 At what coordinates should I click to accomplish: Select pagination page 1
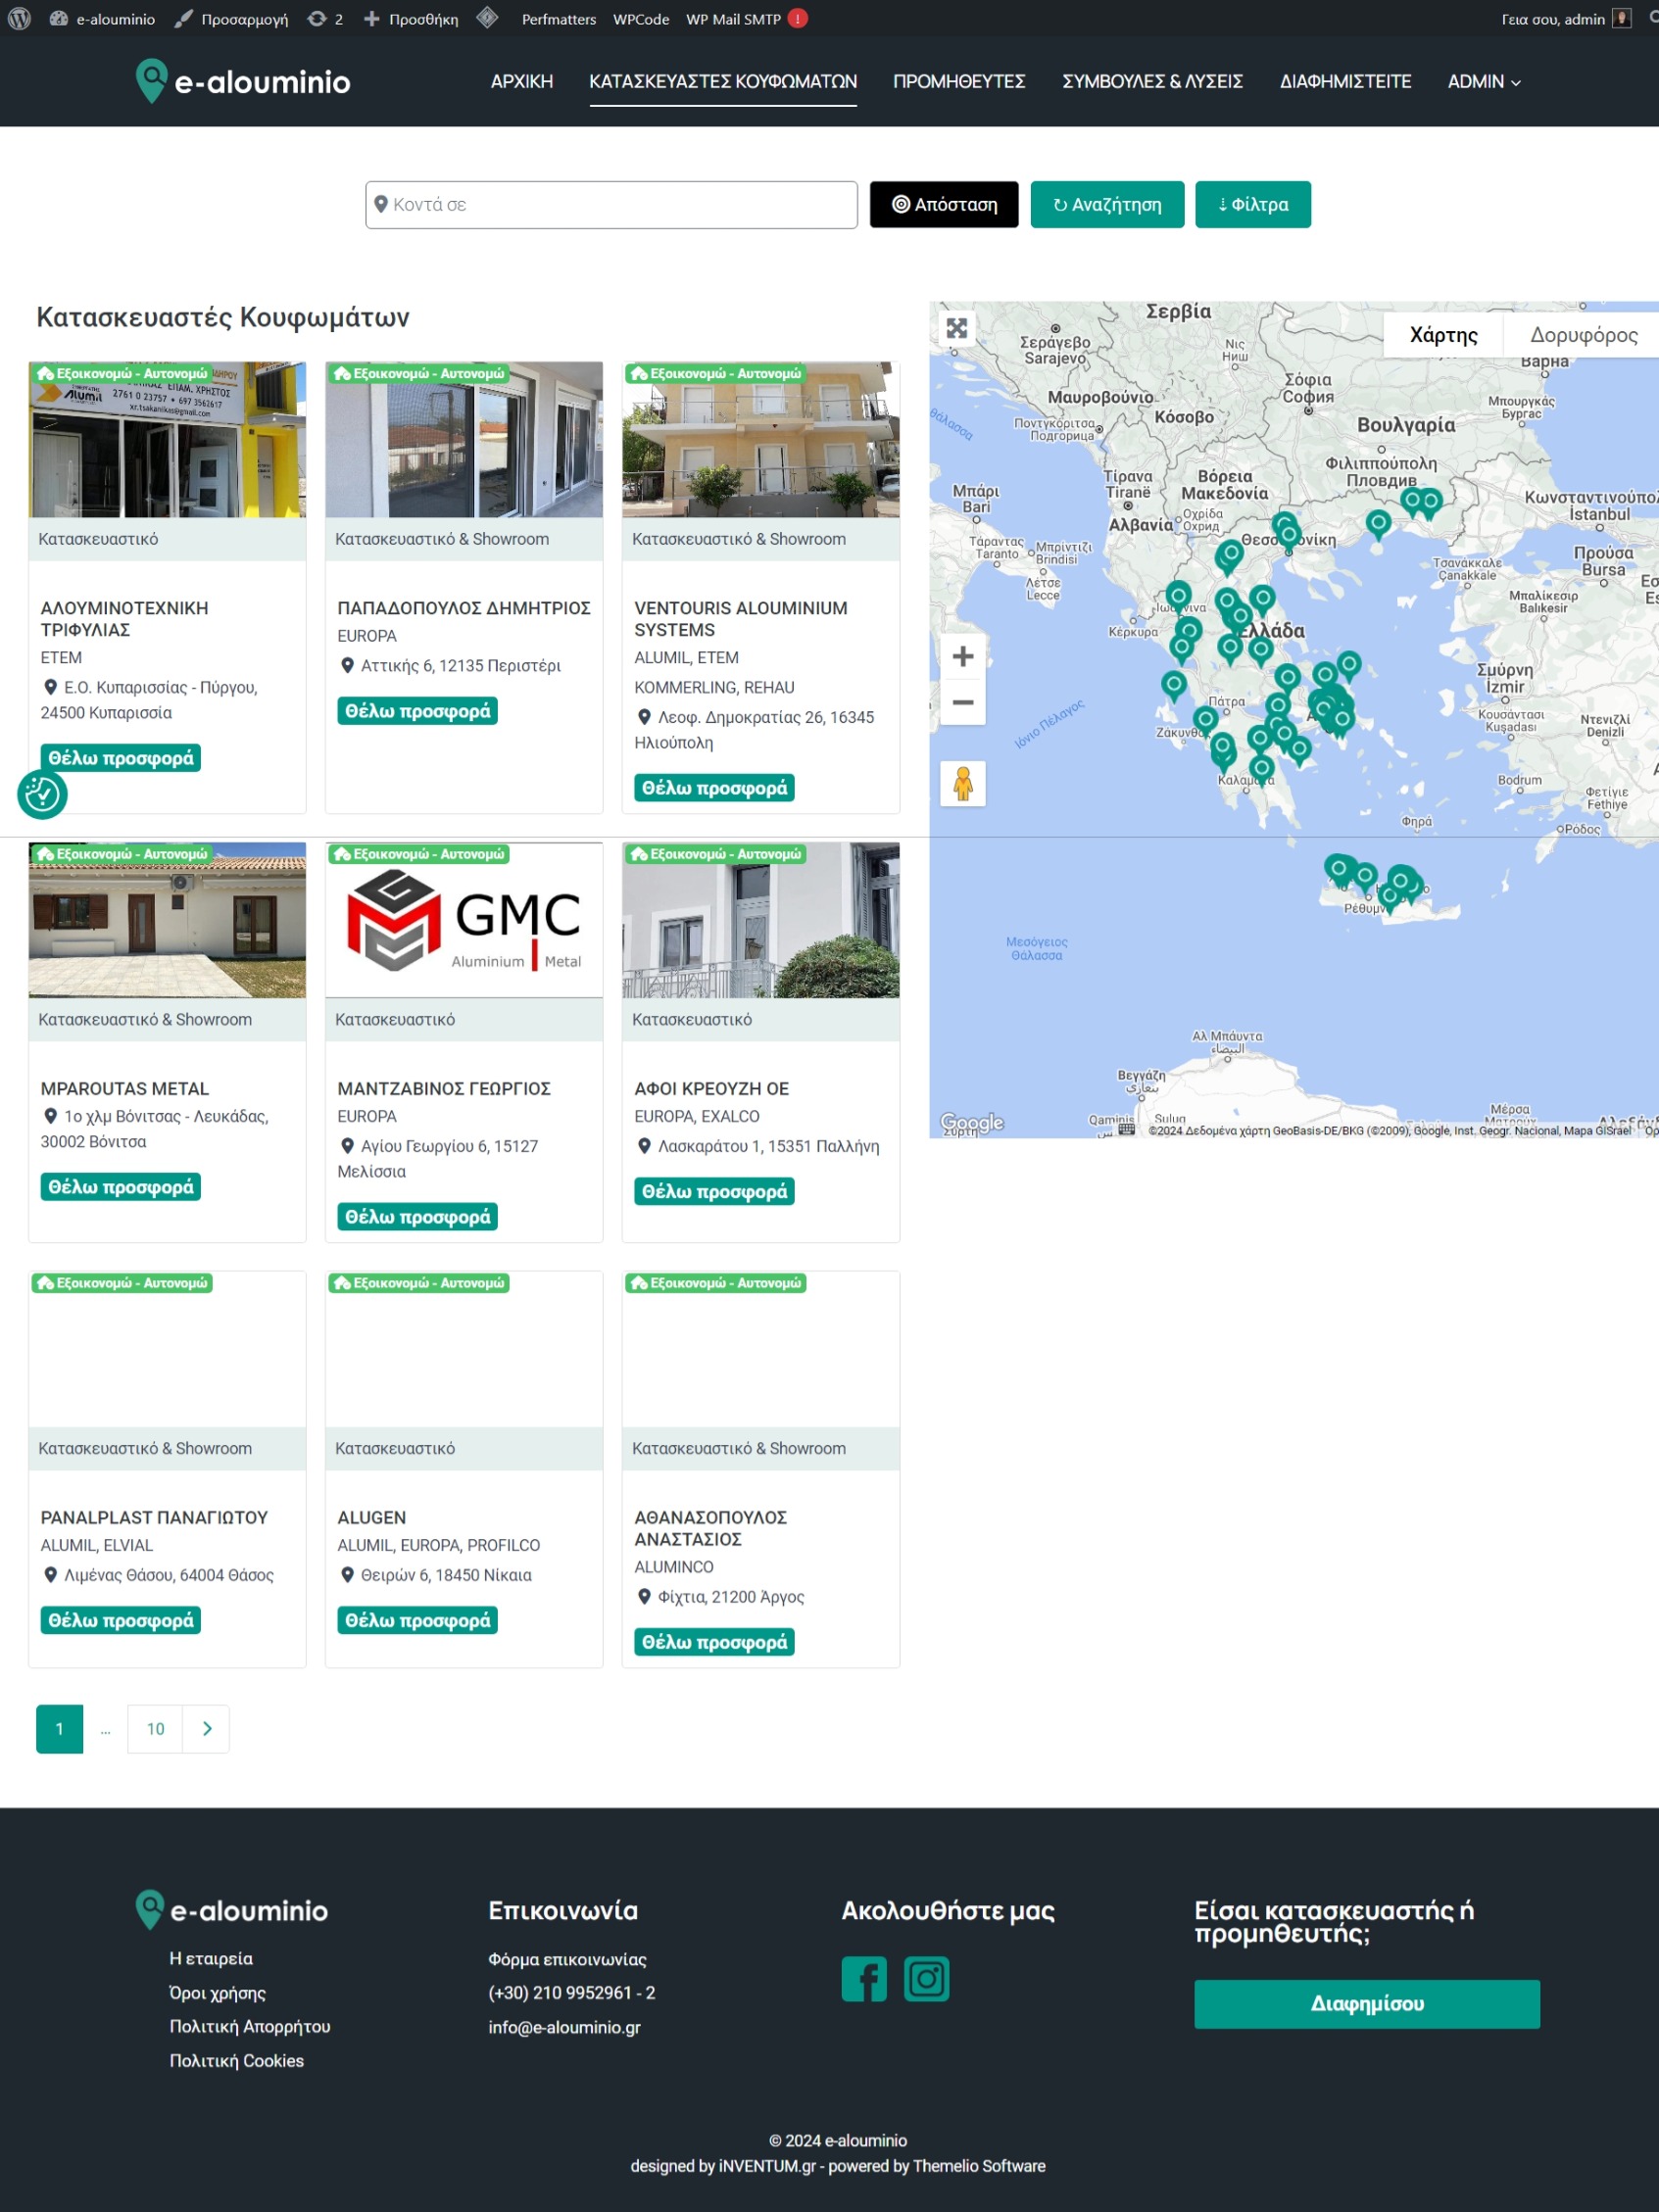(60, 1729)
